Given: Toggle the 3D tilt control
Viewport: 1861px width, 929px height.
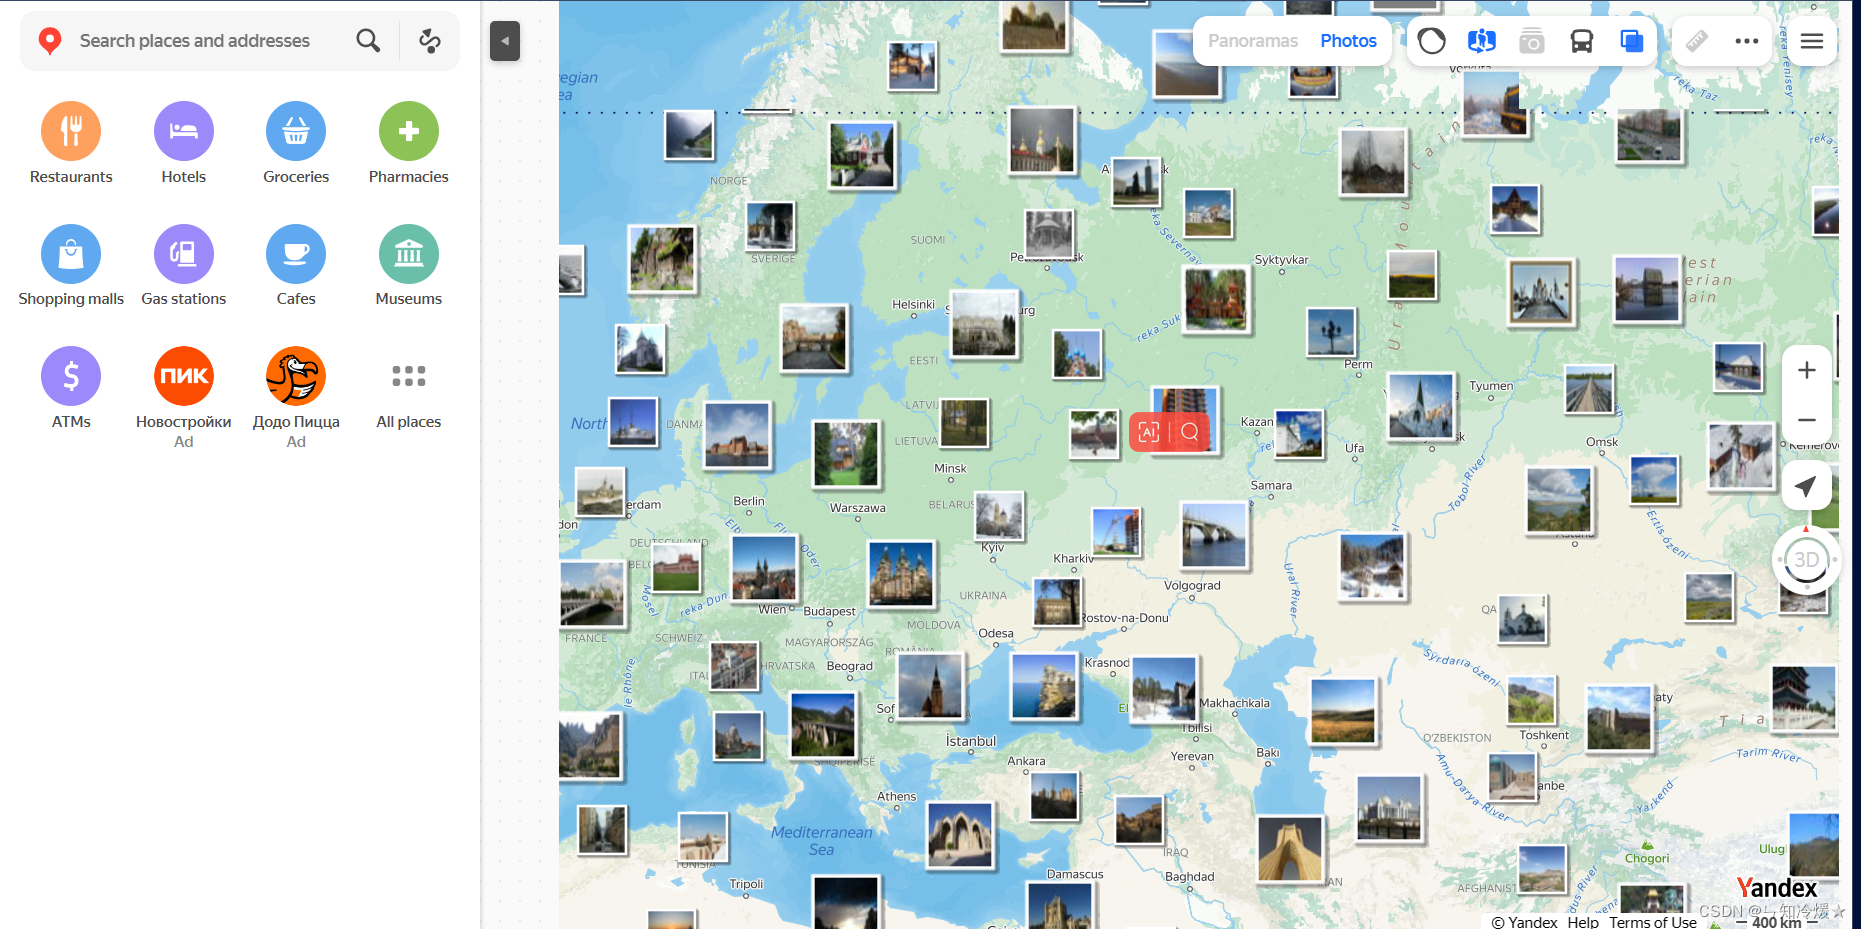Looking at the screenshot, I should pos(1806,560).
